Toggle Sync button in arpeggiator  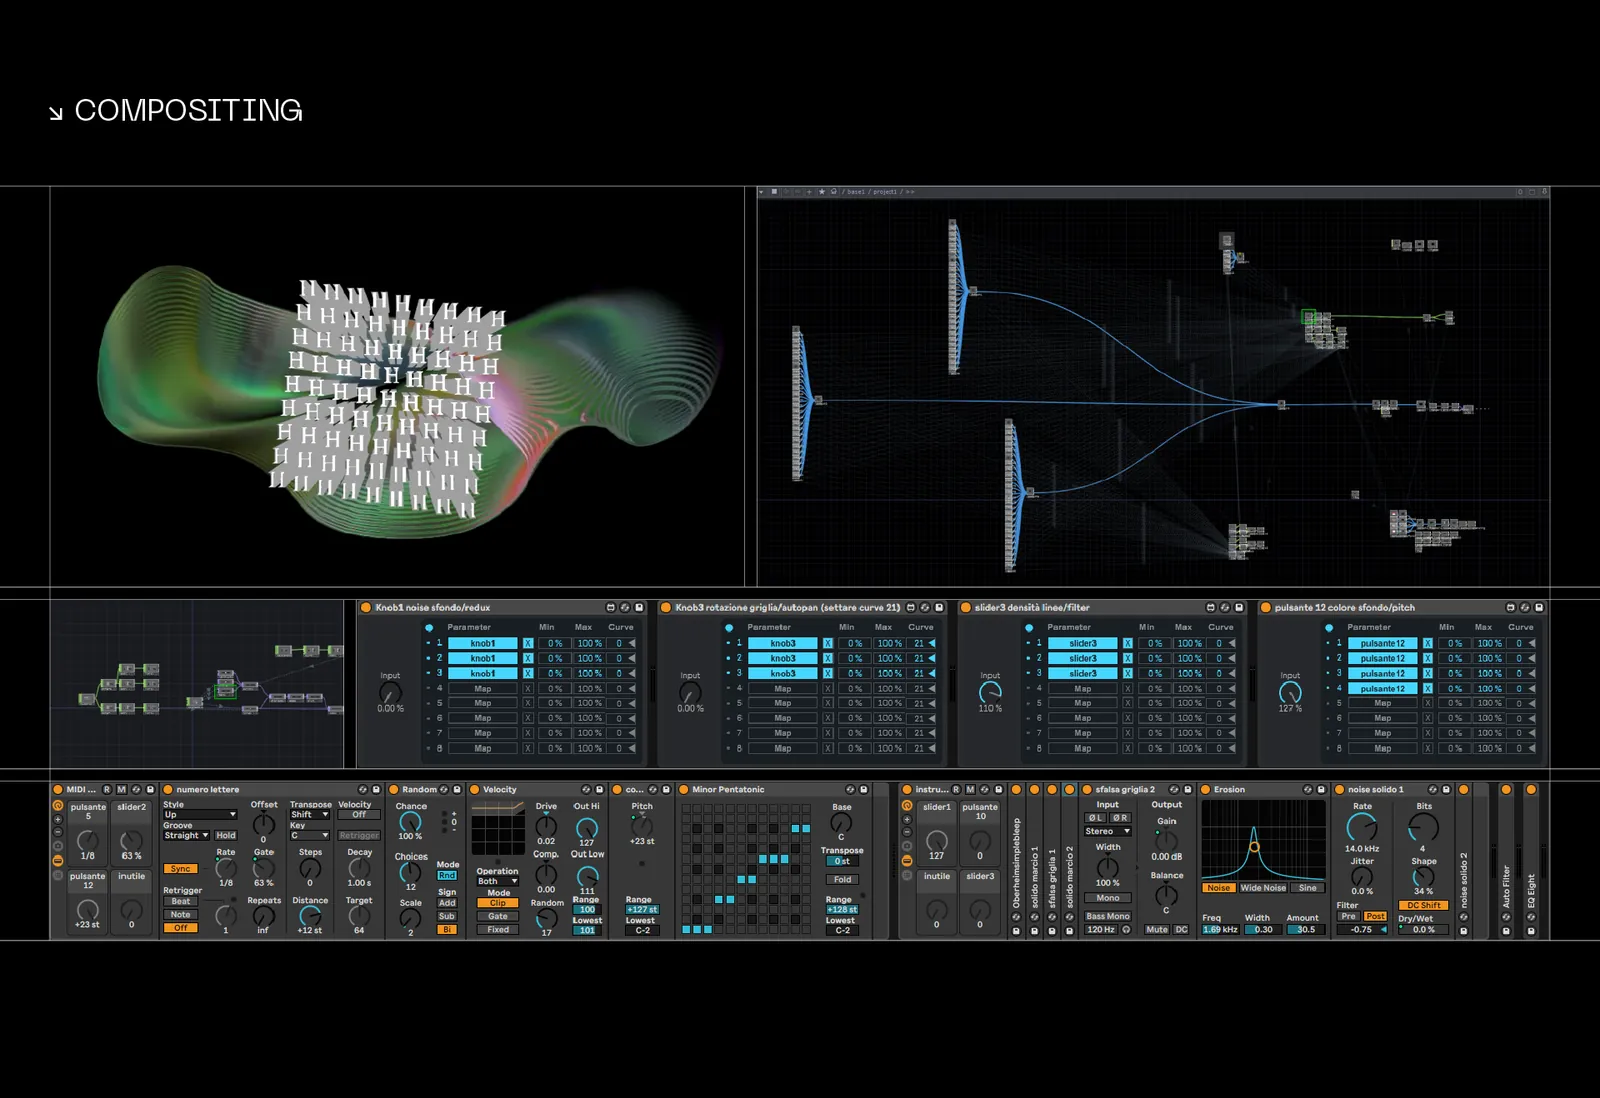(180, 869)
